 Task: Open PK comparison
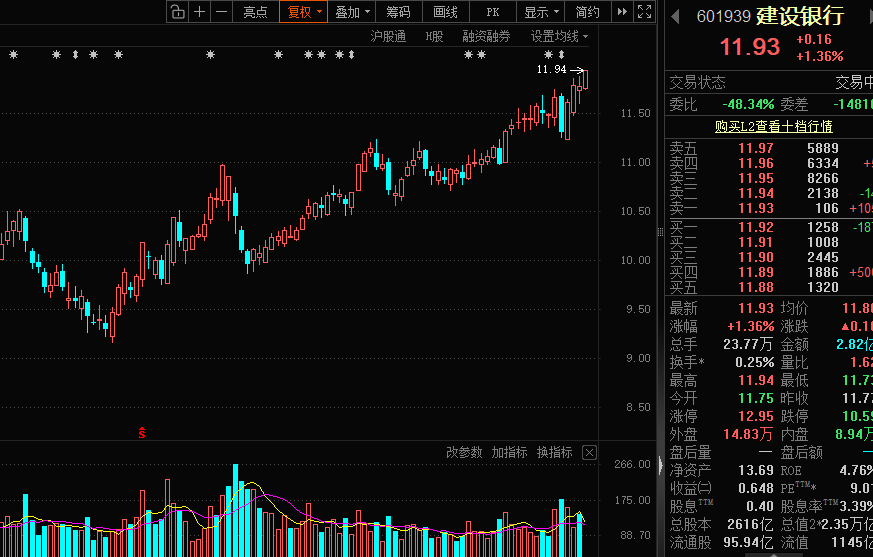pyautogui.click(x=493, y=12)
